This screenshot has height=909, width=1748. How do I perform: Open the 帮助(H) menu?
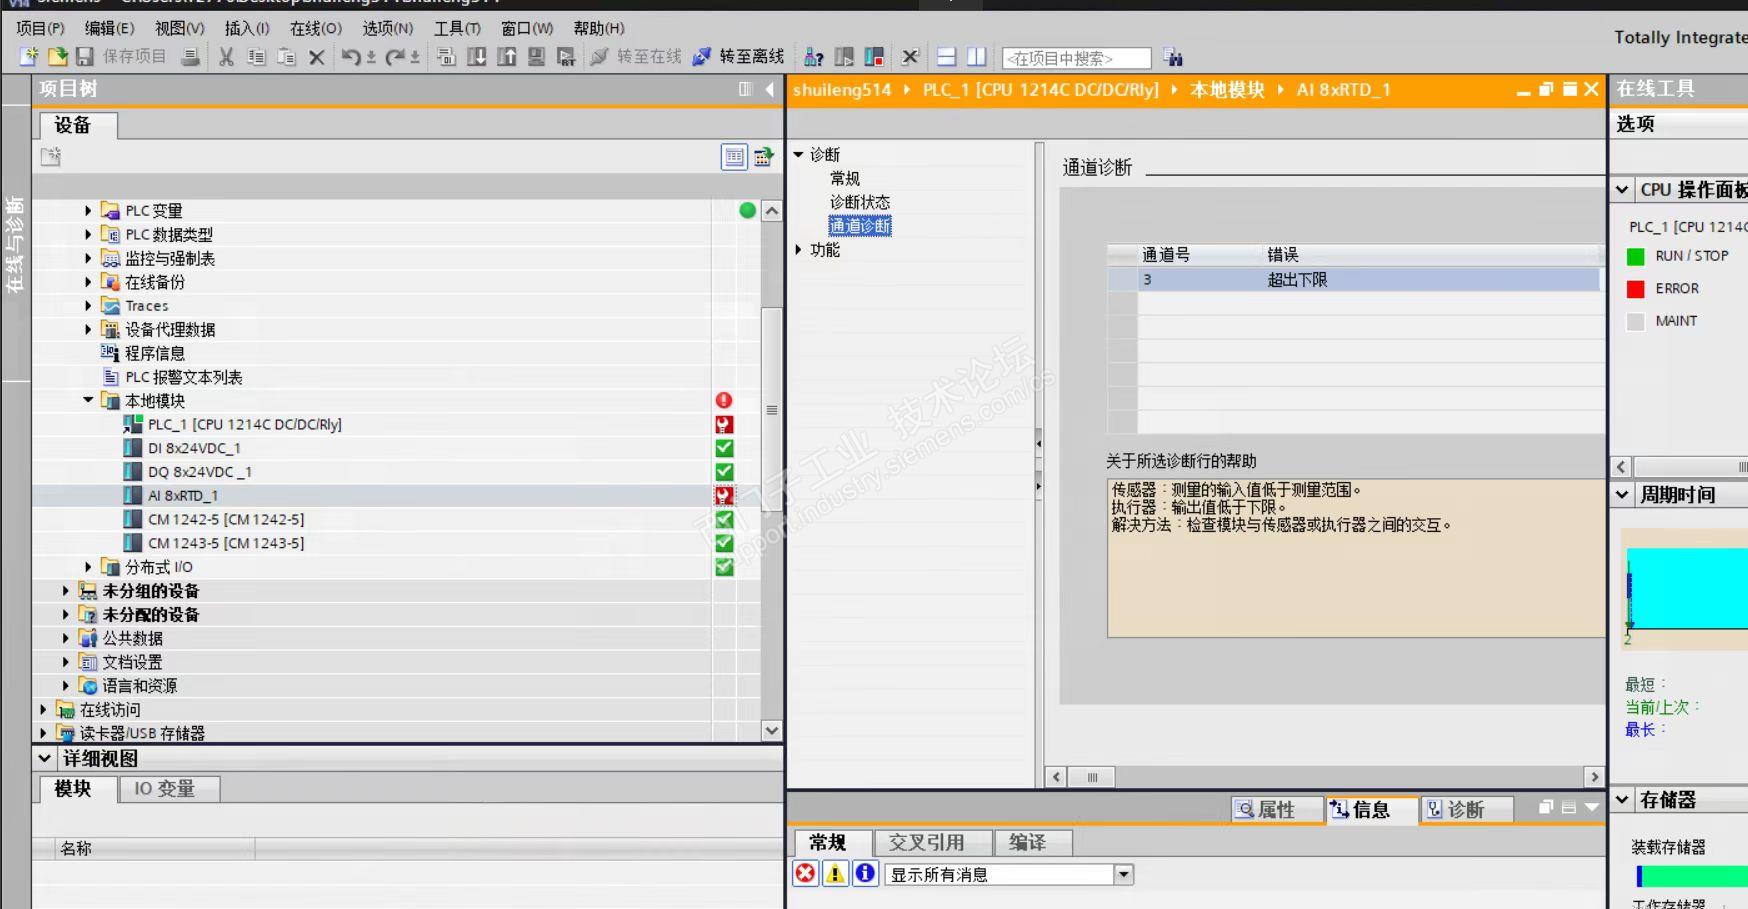(x=599, y=28)
